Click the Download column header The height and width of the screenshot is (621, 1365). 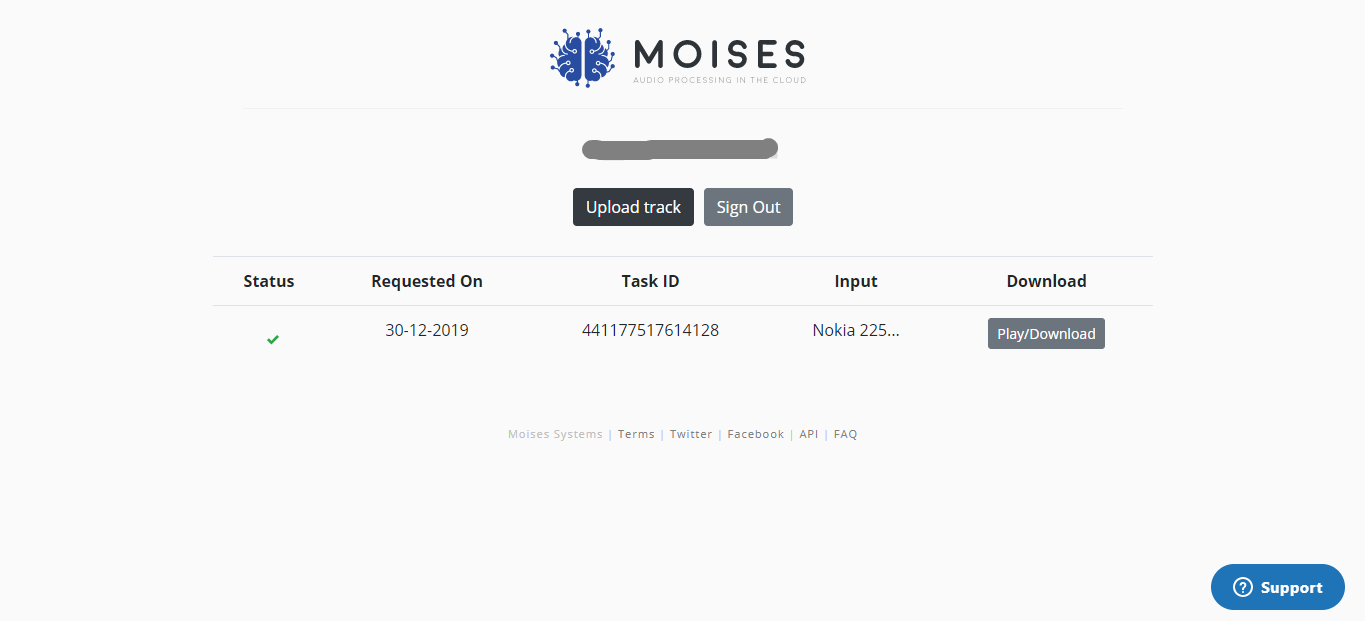point(1046,281)
